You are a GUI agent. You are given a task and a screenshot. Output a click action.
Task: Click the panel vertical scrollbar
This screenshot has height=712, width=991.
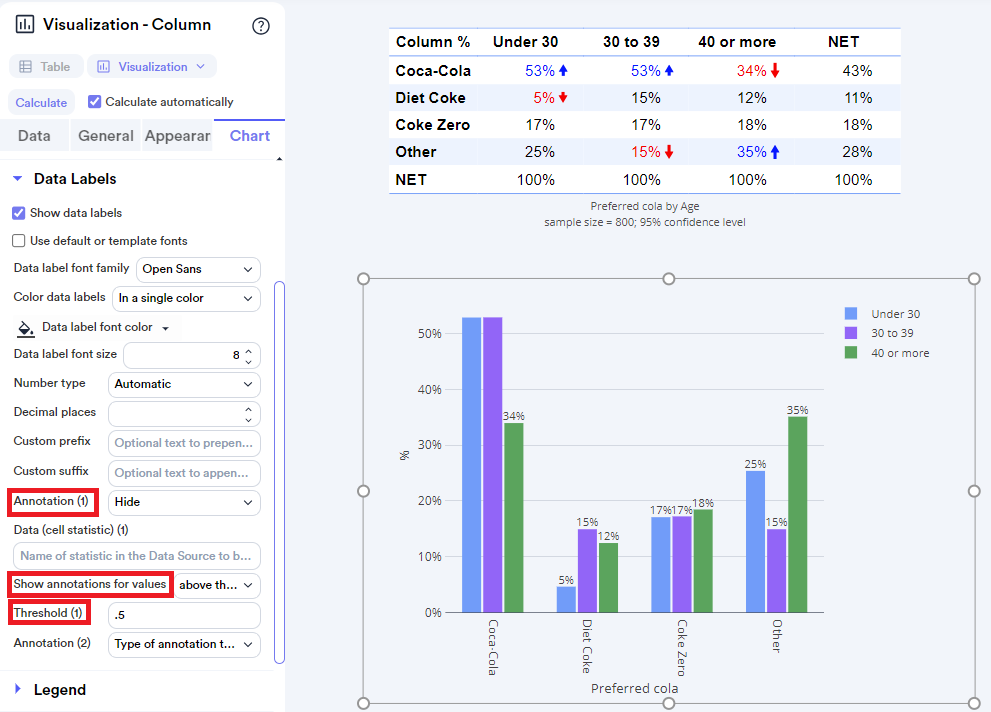(x=279, y=473)
